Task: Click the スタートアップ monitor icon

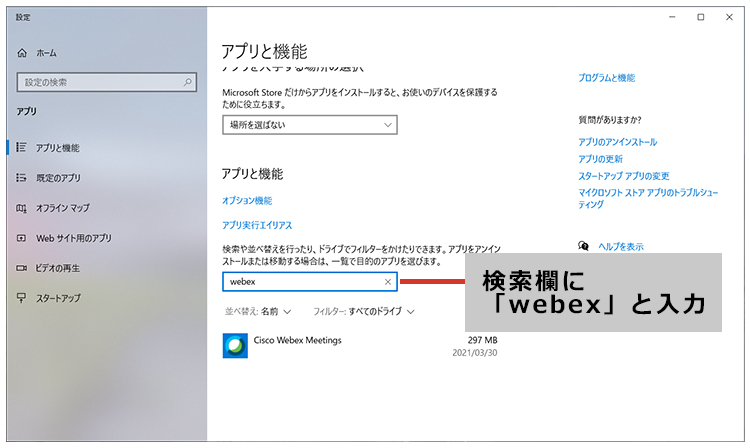Action: pyautogui.click(x=21, y=298)
